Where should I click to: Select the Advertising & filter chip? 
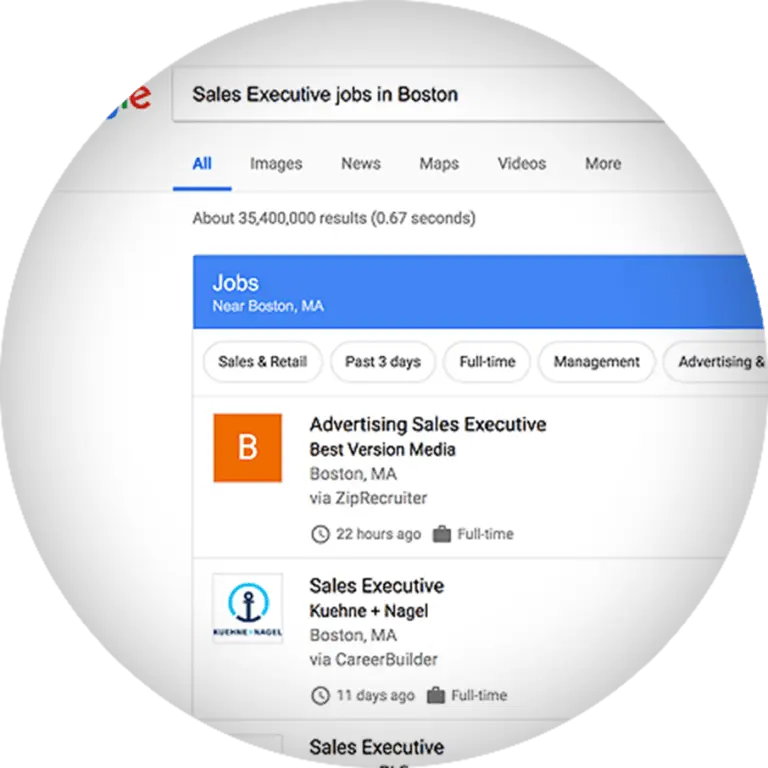pos(716,362)
